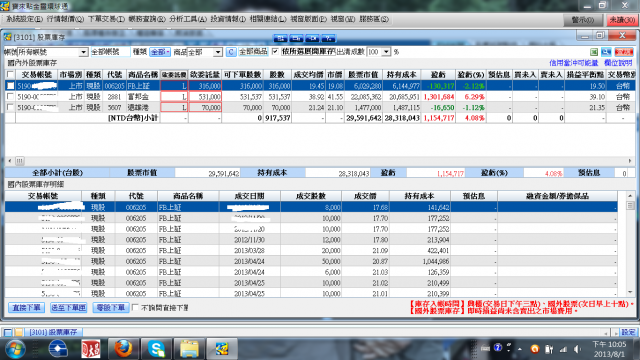This screenshot has width=640, height=360.
Task: Click the trading app icon in the taskbar
Action: coord(222,349)
